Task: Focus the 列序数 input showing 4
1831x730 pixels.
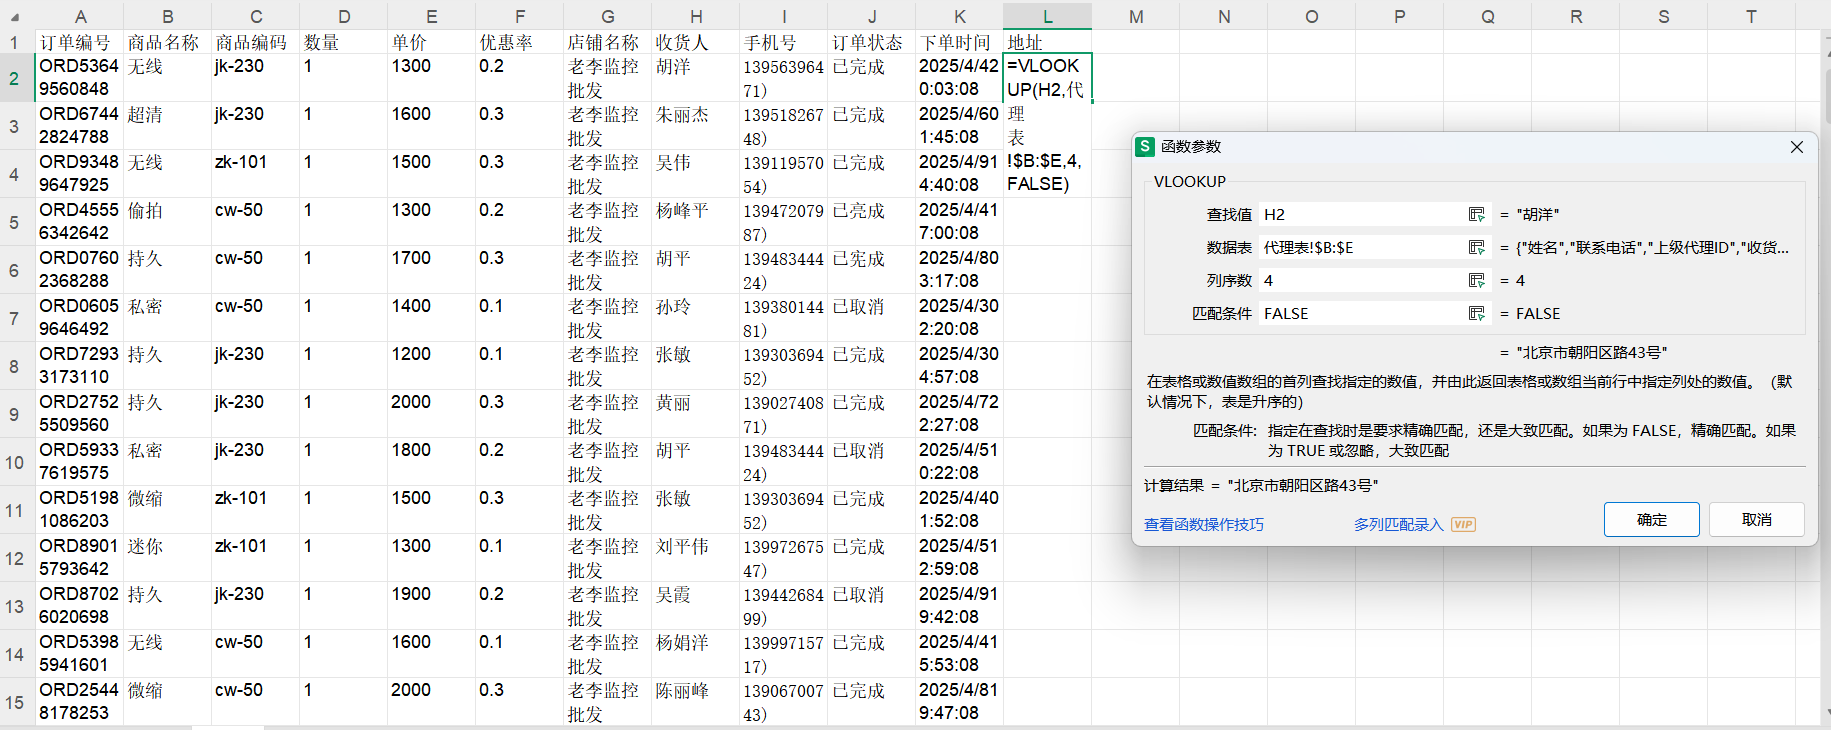Action: tap(1360, 281)
